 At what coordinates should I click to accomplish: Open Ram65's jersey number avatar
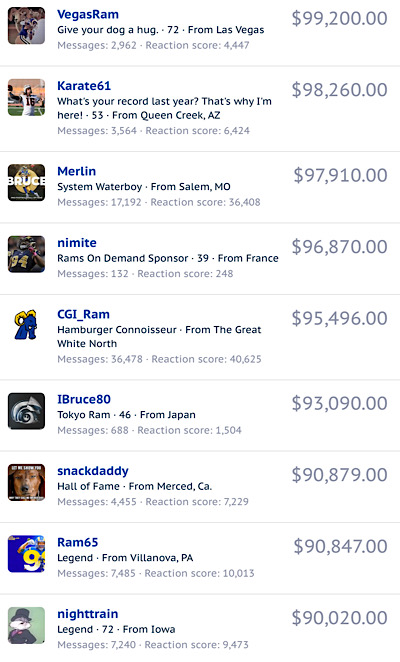point(26,553)
